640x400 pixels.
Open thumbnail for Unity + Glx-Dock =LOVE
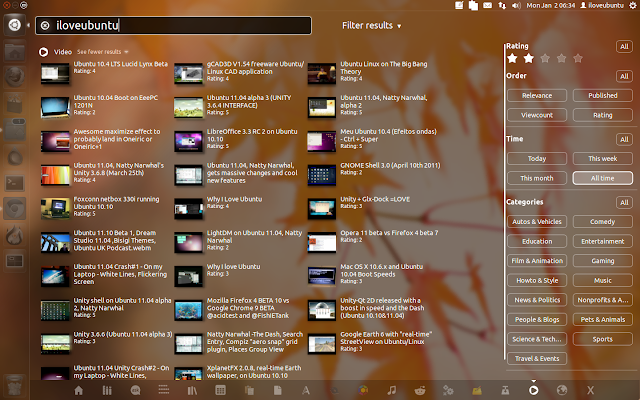point(322,208)
